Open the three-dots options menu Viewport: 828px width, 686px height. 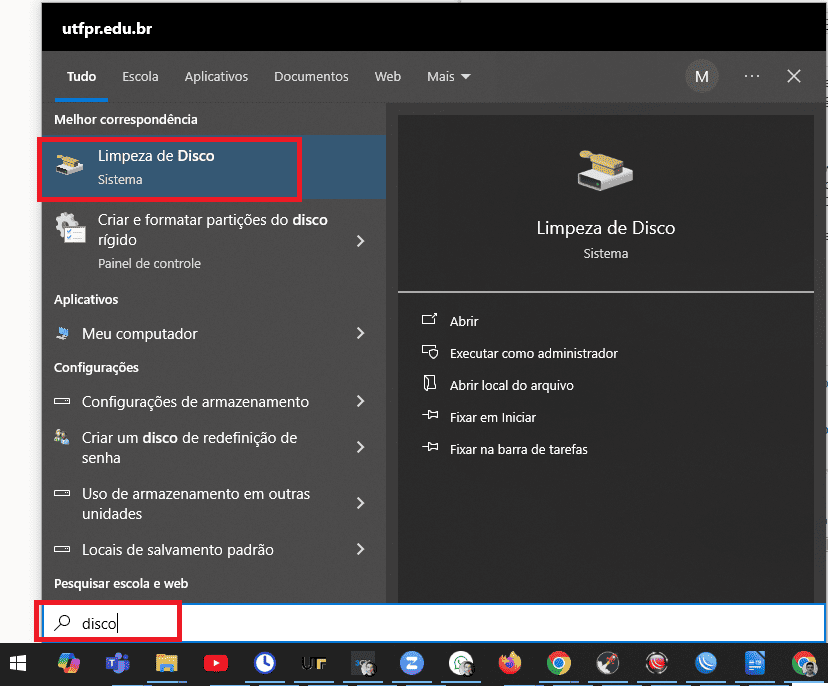(752, 77)
